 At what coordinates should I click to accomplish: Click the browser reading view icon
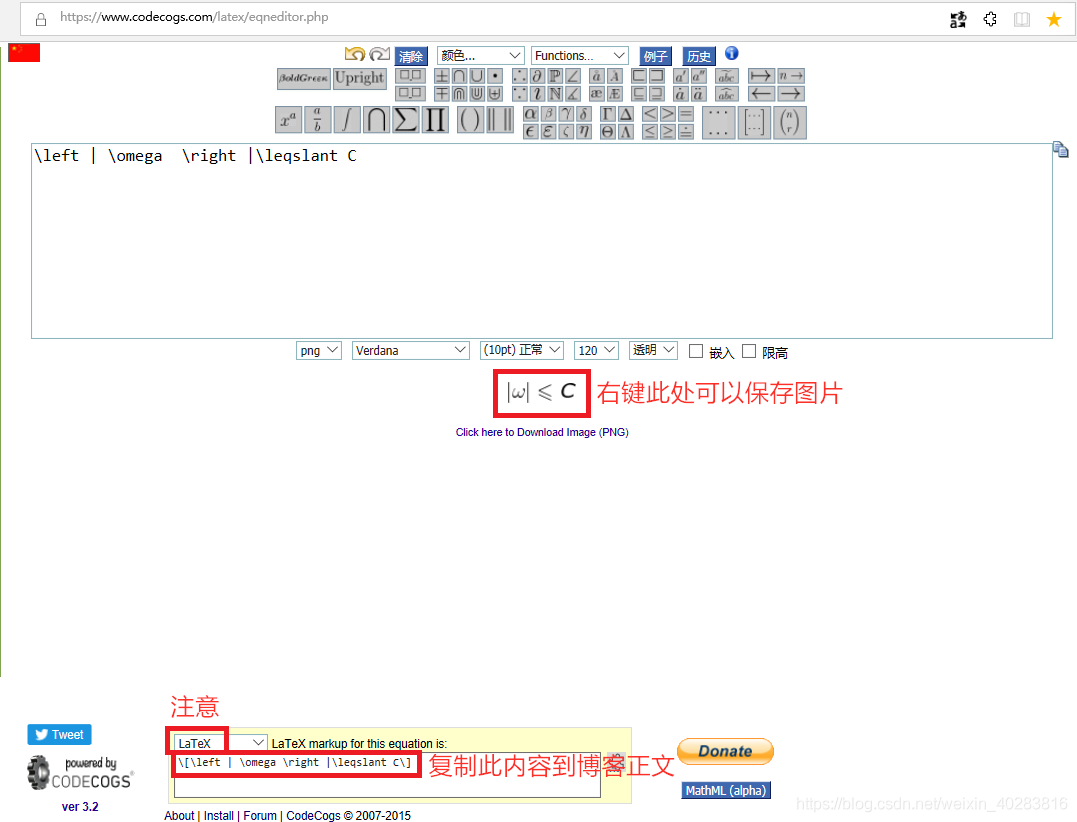click(x=1022, y=19)
